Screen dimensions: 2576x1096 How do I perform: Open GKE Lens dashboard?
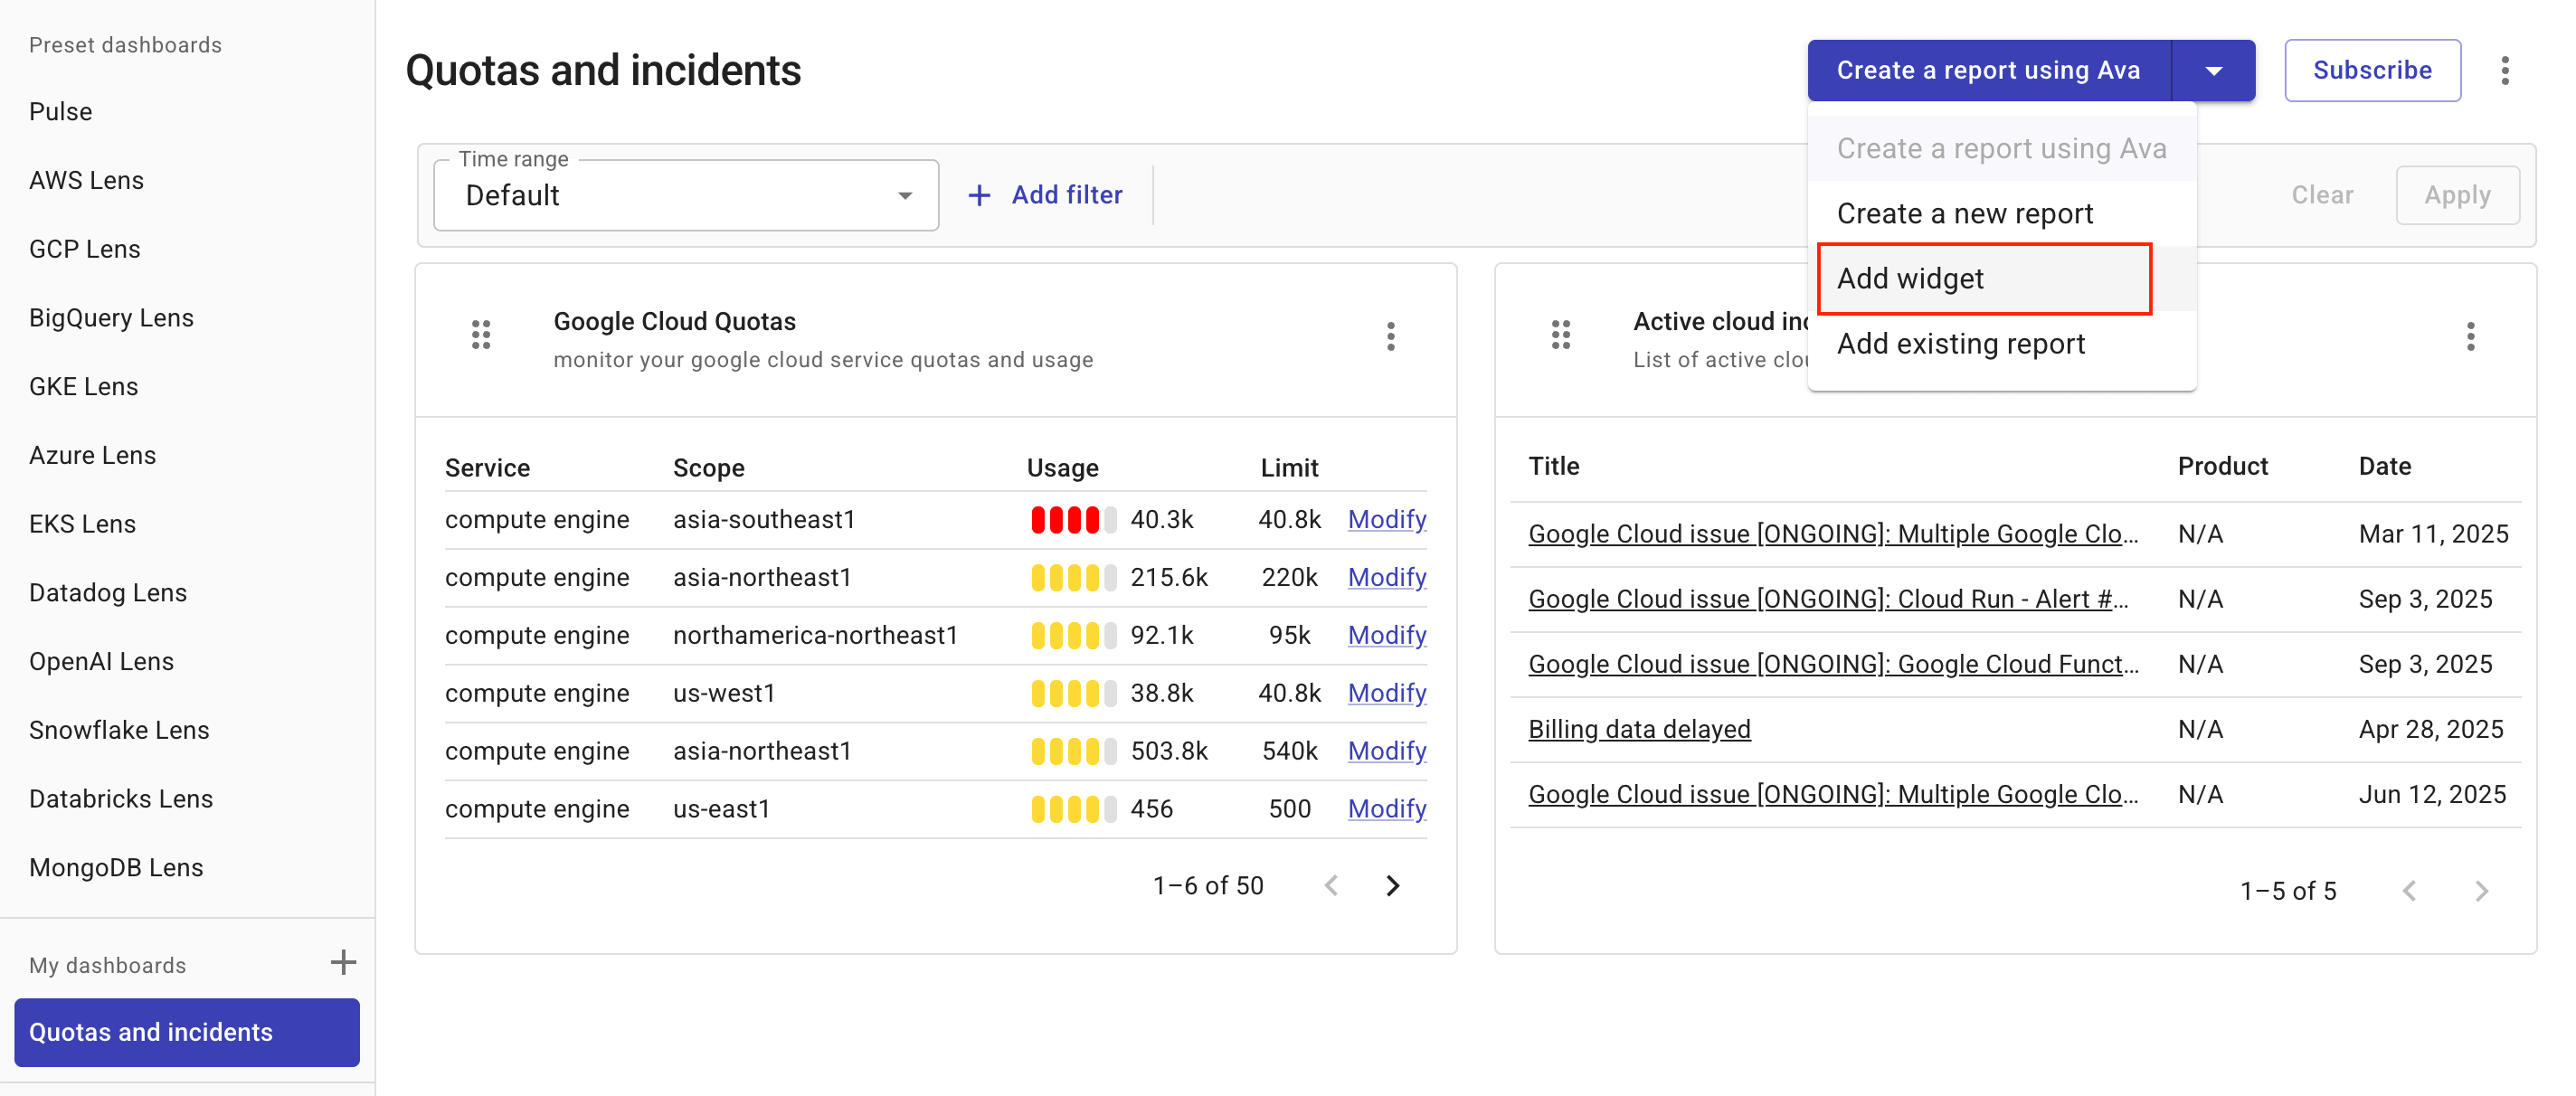point(84,386)
